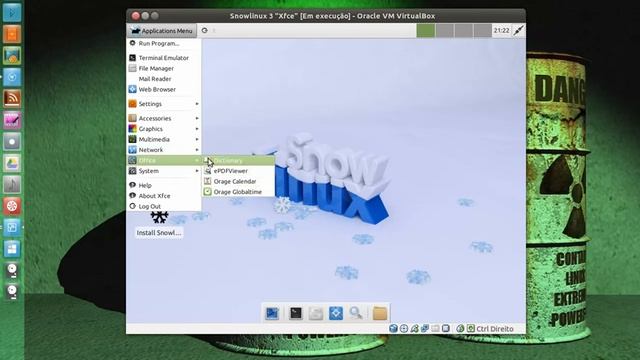Click the optical disc VirtualBox status icon
640x360 pixels.
click(x=404, y=329)
